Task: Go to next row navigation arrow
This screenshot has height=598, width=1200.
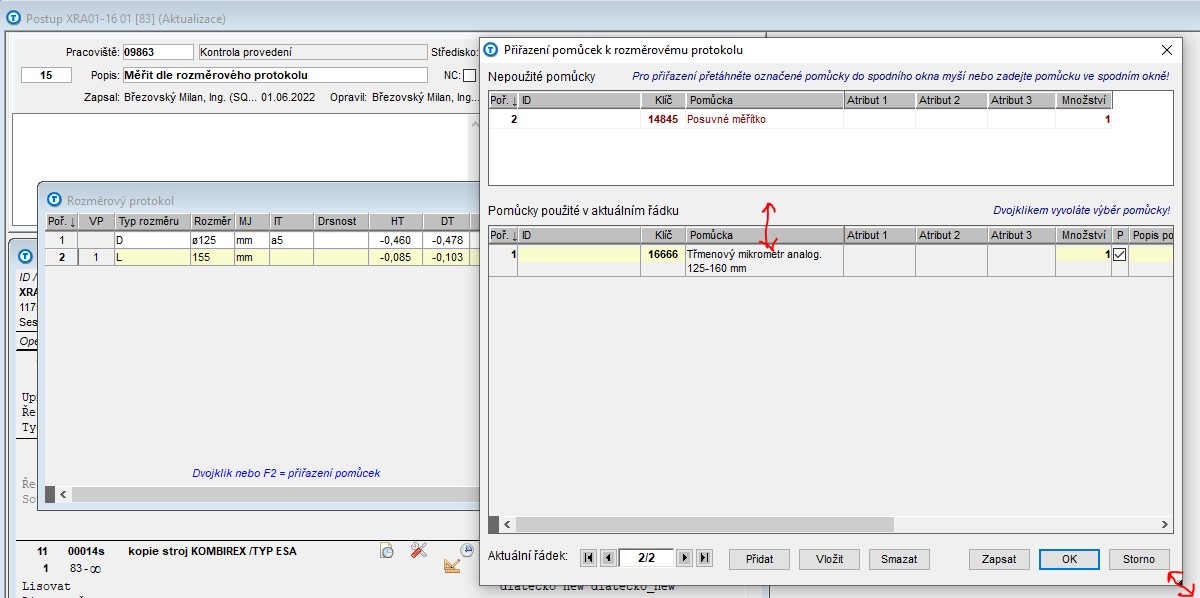Action: point(685,558)
